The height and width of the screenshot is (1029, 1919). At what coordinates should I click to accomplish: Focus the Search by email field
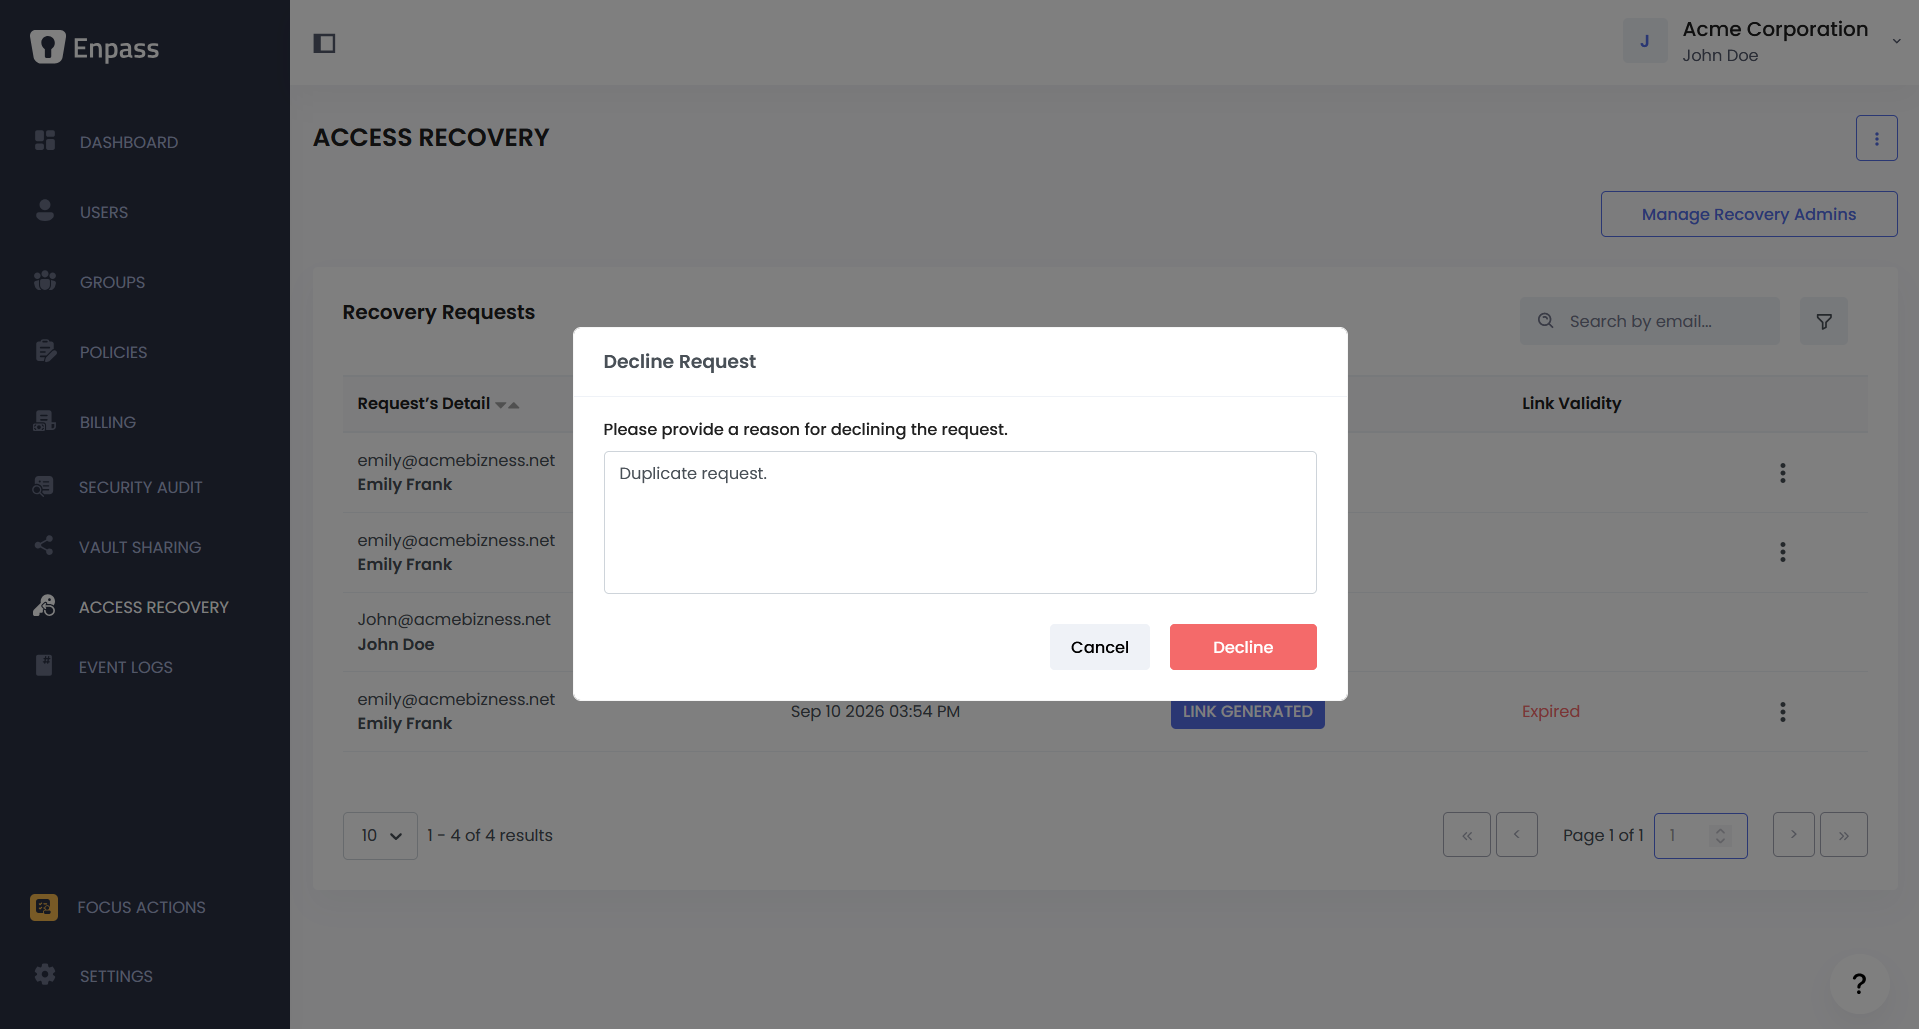tap(1650, 321)
